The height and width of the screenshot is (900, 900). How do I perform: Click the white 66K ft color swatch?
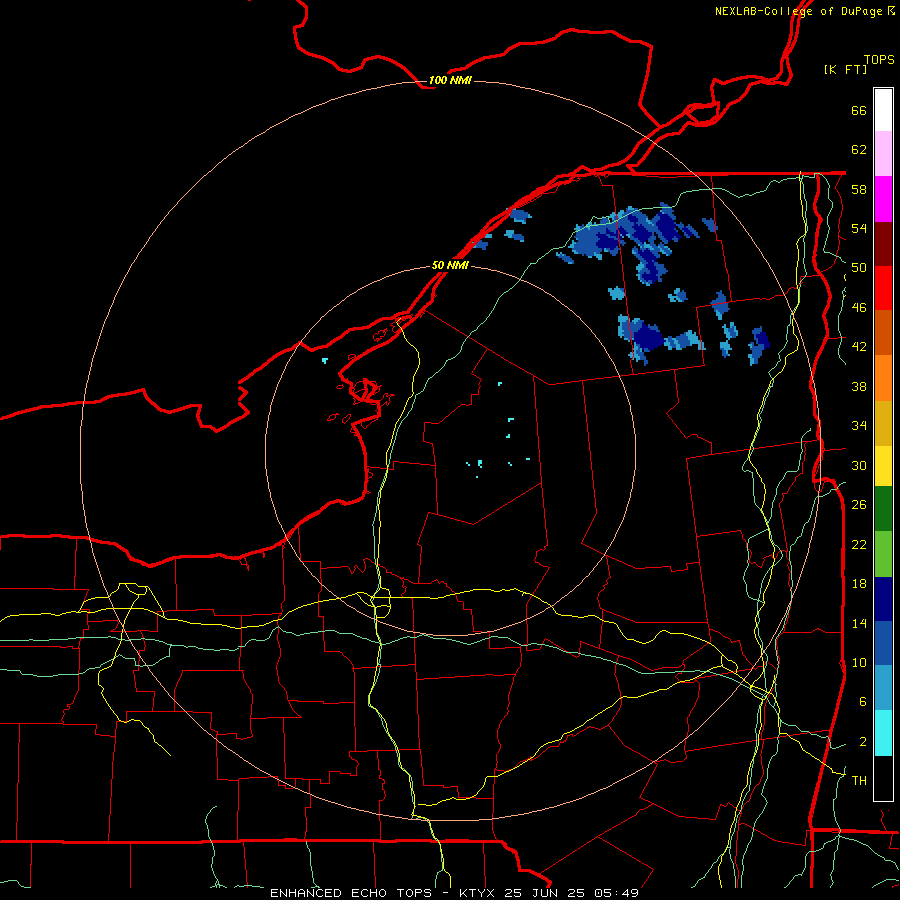click(883, 110)
